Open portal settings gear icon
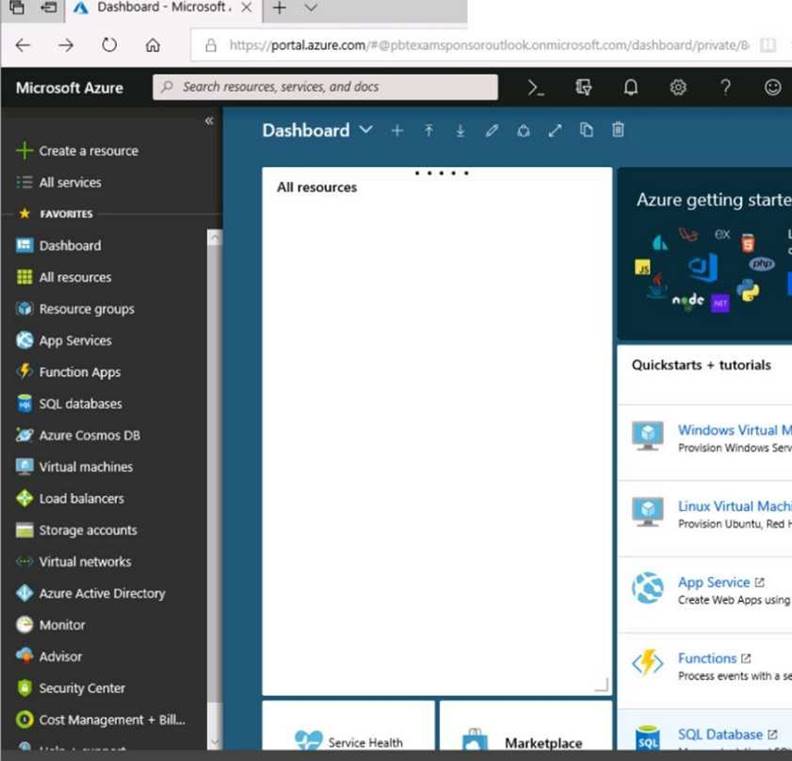This screenshot has width=792, height=761. pyautogui.click(x=678, y=88)
